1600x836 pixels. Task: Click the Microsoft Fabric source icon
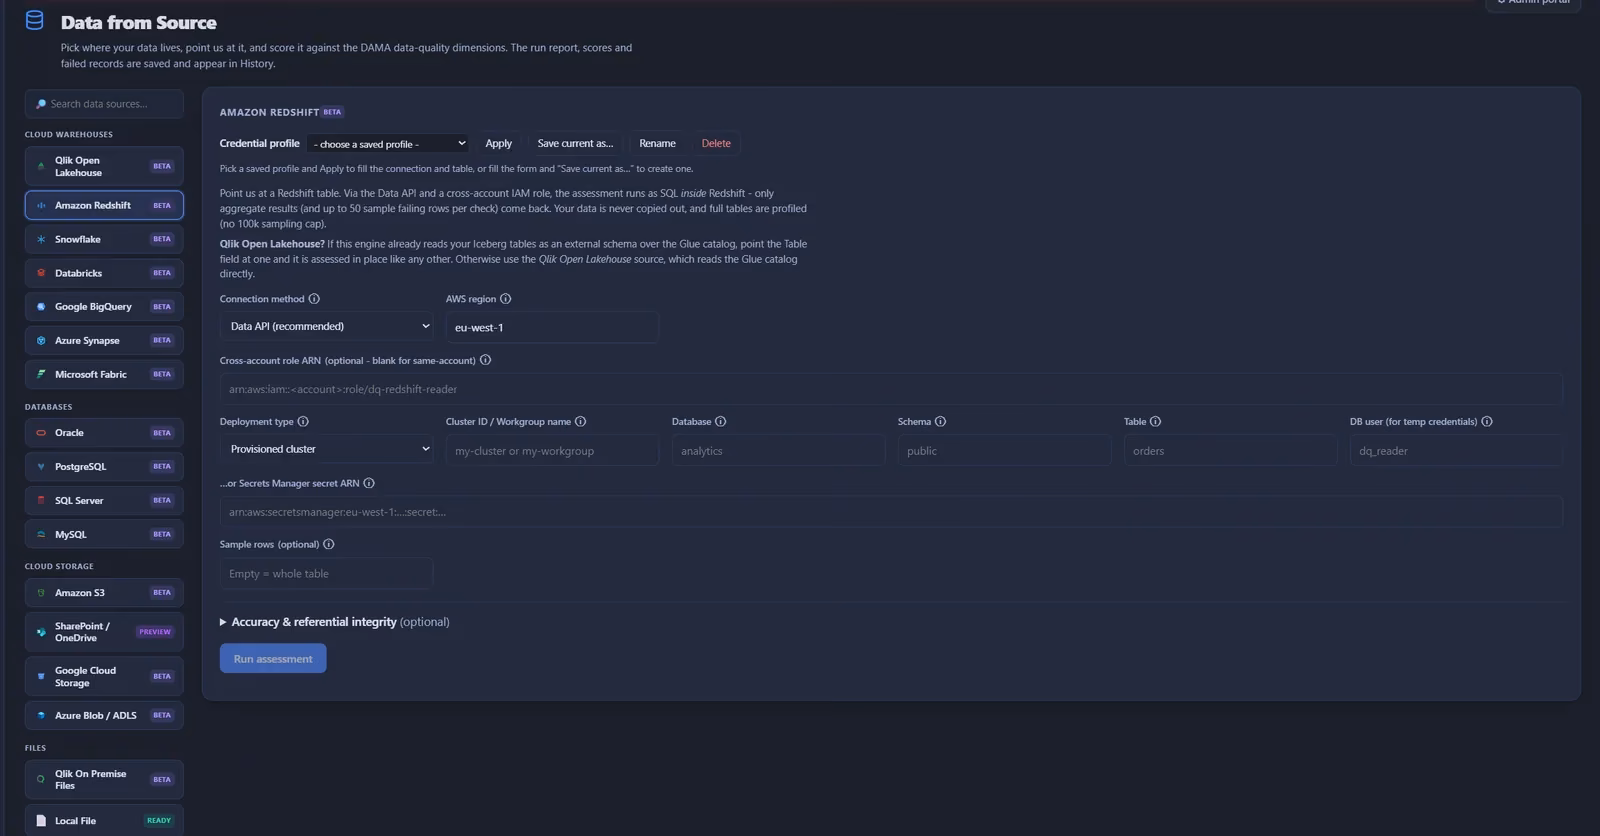point(41,374)
